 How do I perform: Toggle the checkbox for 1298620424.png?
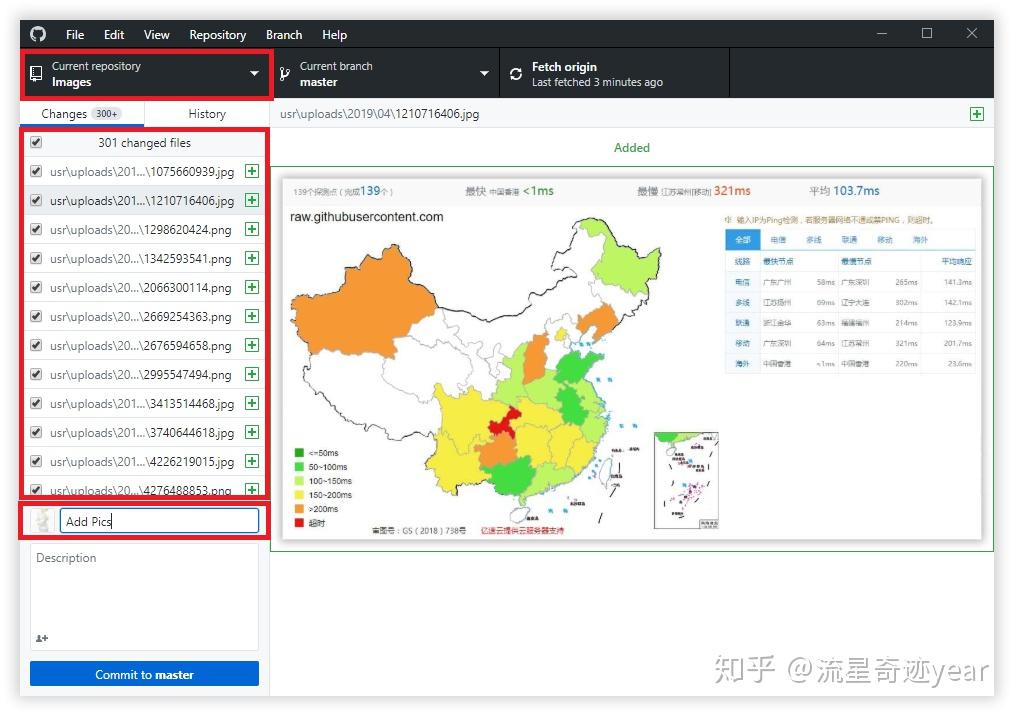pos(36,229)
